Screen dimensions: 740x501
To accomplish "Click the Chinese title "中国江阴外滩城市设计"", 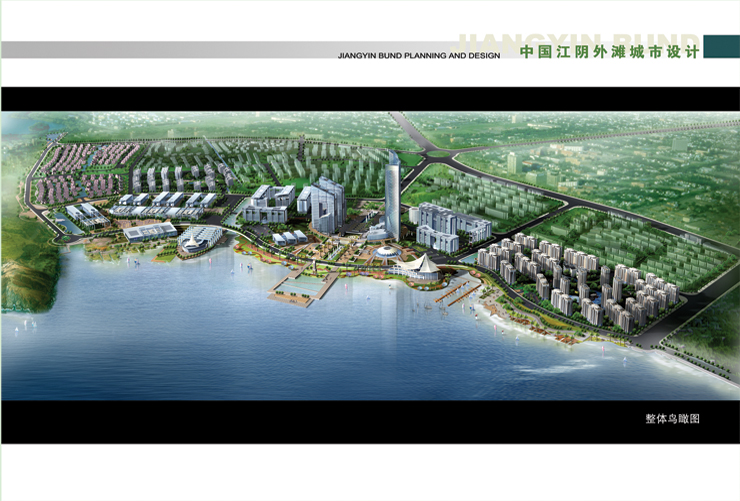I will pyautogui.click(x=609, y=52).
